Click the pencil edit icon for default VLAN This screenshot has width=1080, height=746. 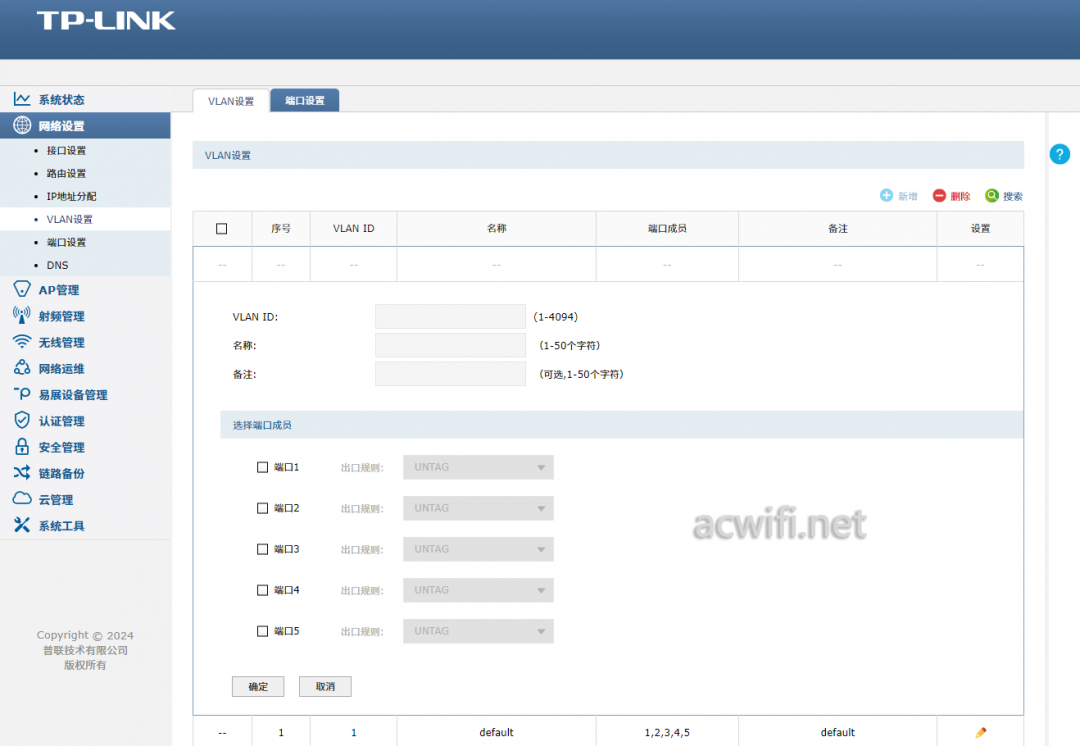981,732
